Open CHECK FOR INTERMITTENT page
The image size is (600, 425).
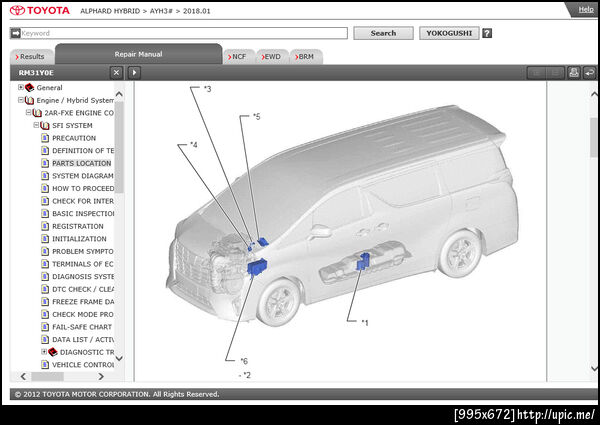[83, 201]
